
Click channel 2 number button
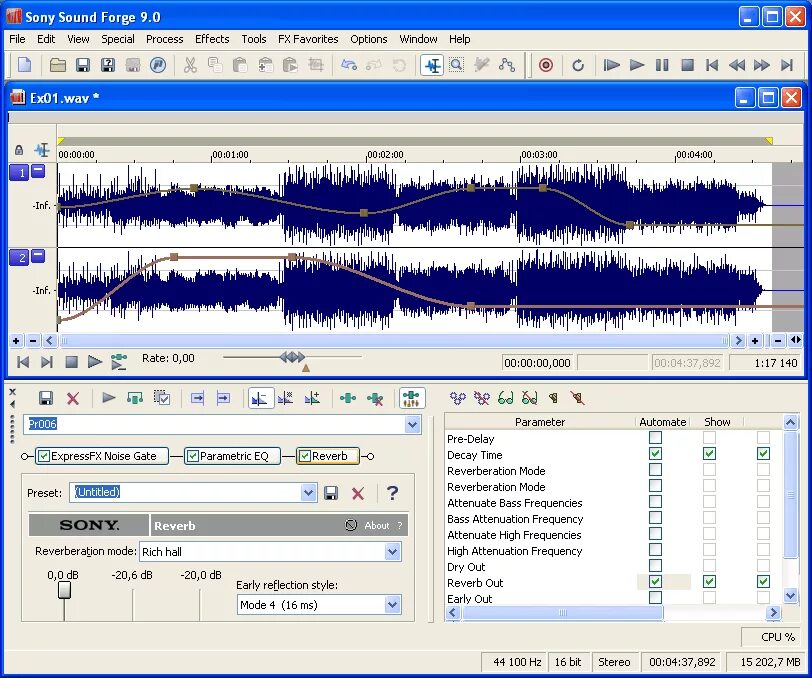[x=19, y=258]
